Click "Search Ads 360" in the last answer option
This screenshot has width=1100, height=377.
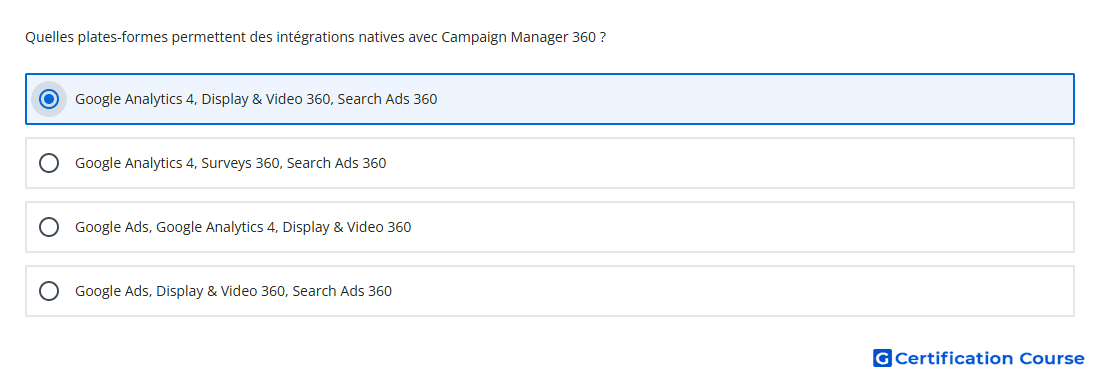click(x=342, y=291)
